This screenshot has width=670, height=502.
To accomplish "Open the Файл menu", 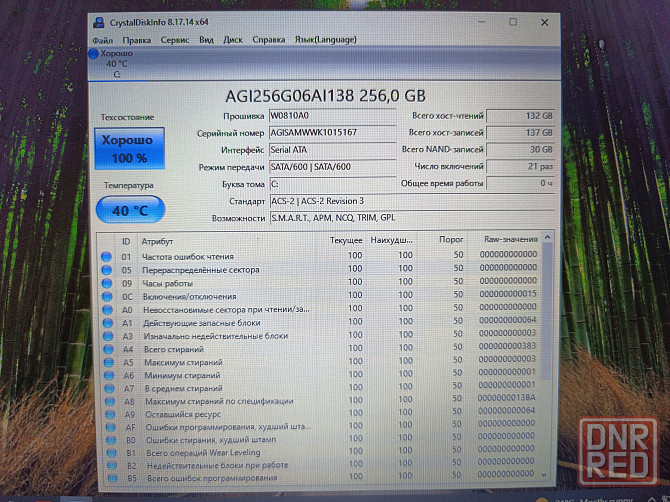I will 103,40.
